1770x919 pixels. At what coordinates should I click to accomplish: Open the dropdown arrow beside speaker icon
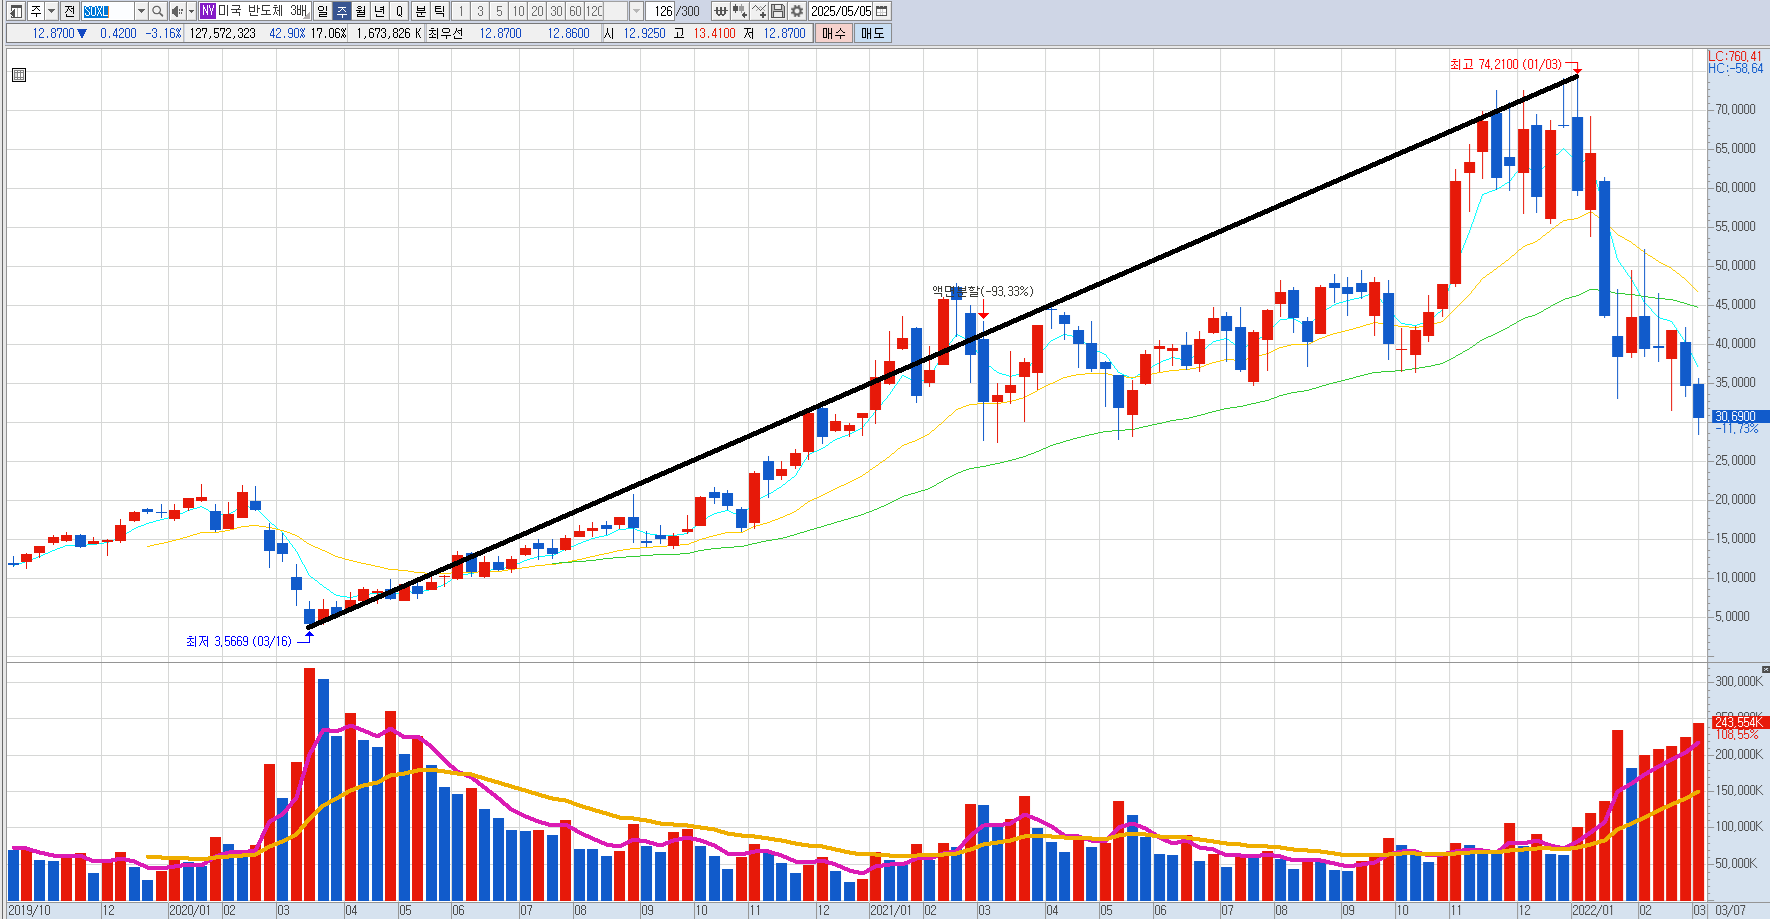pos(191,11)
